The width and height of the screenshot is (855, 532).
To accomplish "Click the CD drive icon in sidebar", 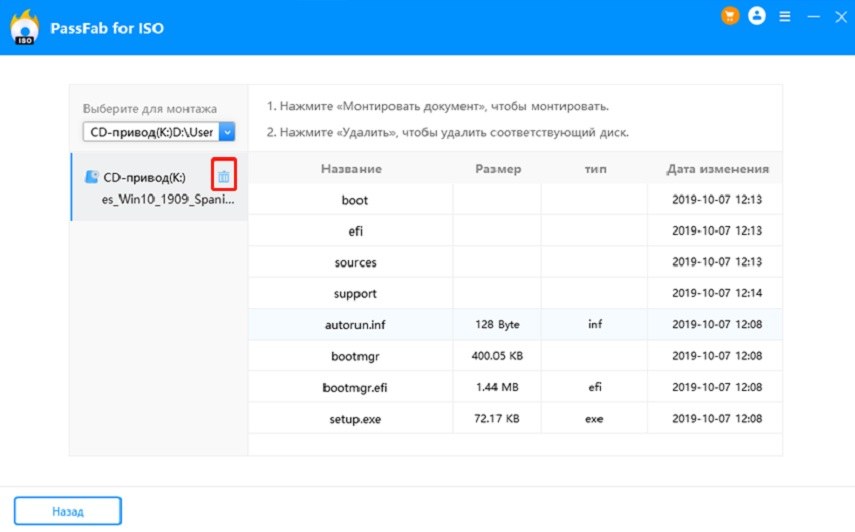I will click(x=91, y=177).
